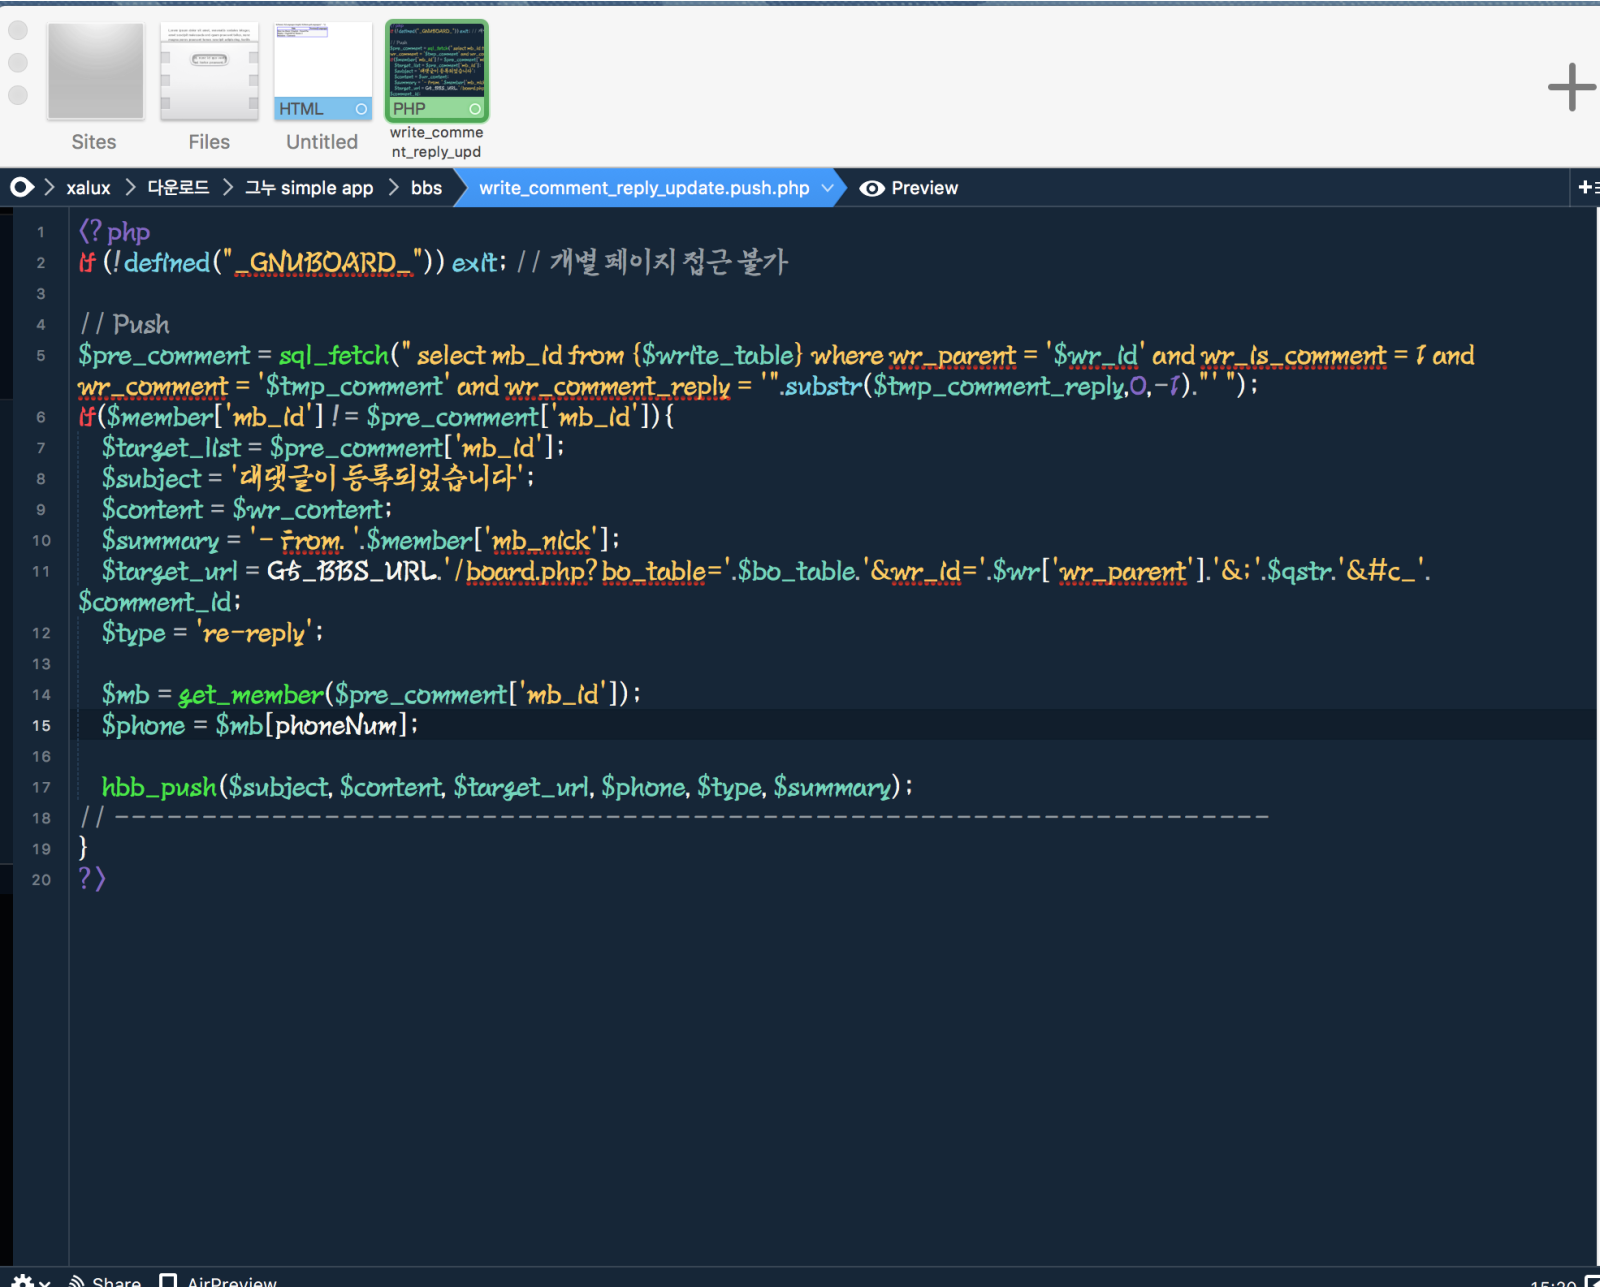Viewport: 1600px width, 1287px height.
Task: Click the split view plus icon
Action: (1586, 188)
